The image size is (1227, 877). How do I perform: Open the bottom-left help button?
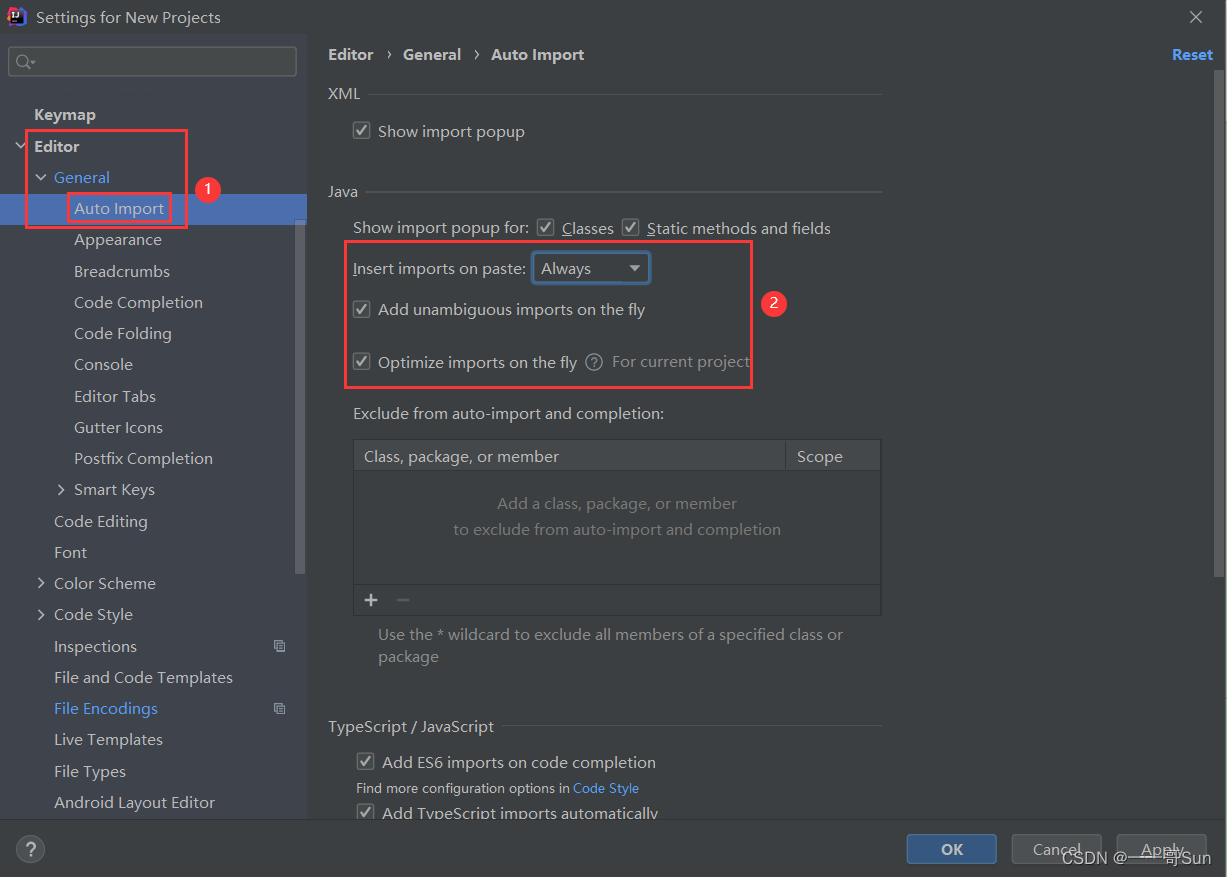click(30, 849)
